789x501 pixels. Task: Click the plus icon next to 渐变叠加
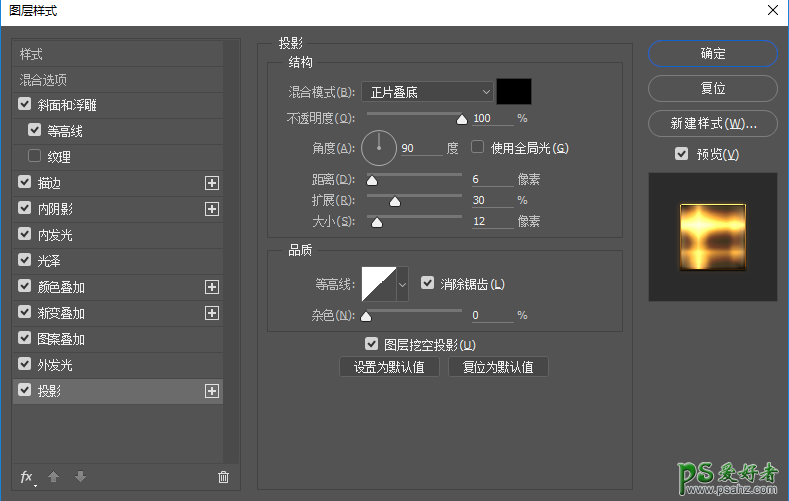(x=211, y=313)
